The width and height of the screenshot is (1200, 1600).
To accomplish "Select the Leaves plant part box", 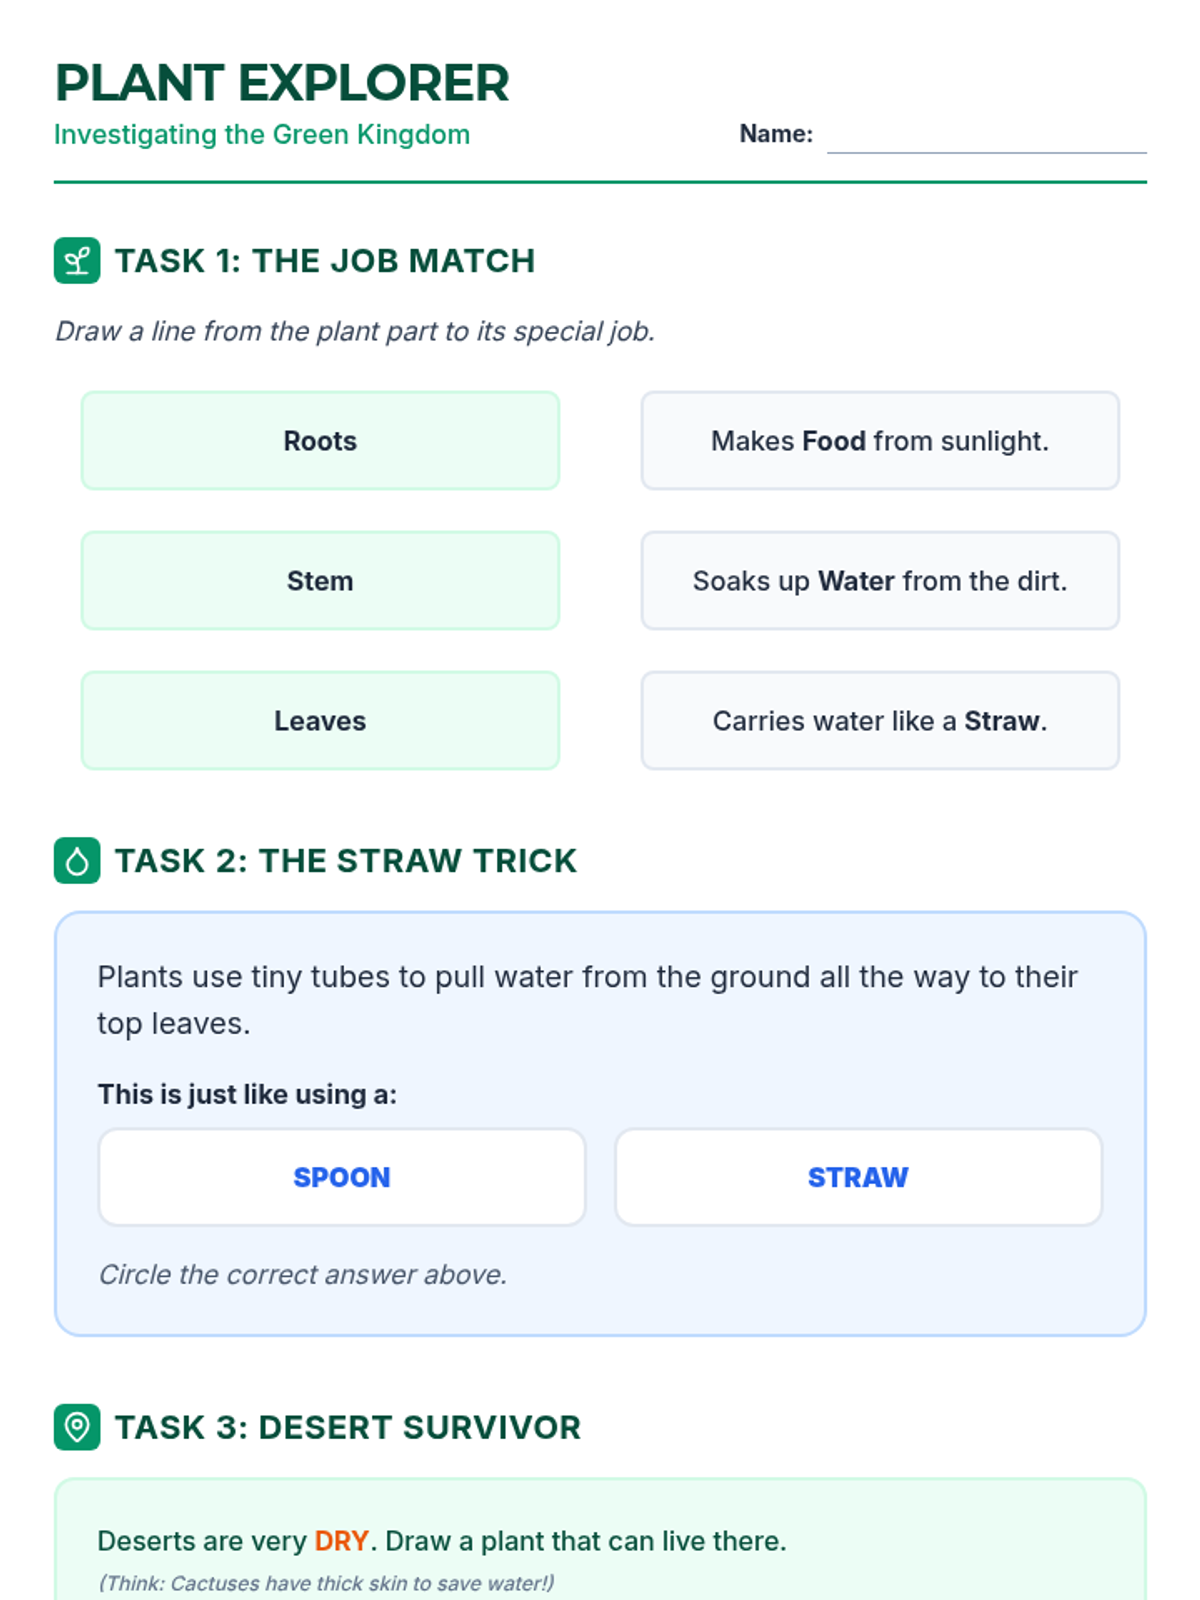I will click(x=320, y=721).
